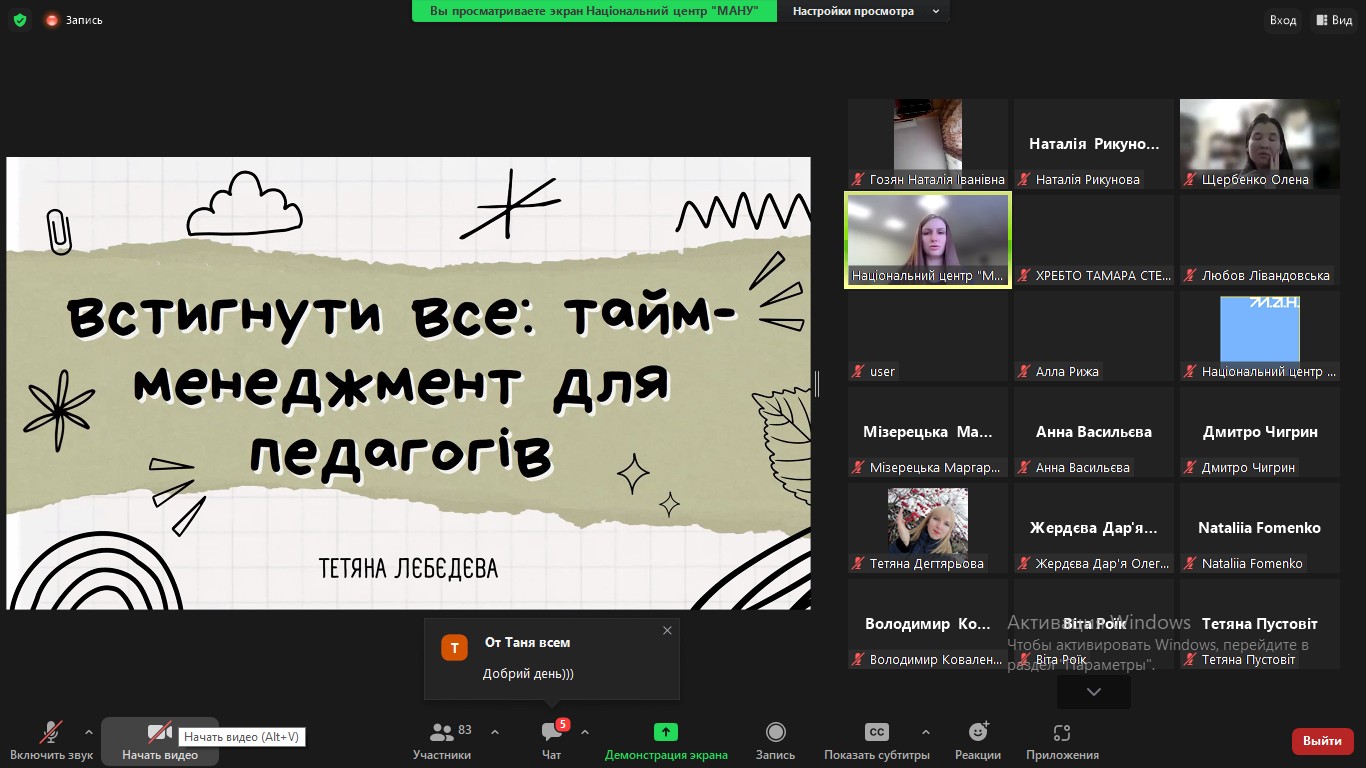1366x768 pixels.
Task: Expand audio options arrow next to microphone
Action: pyautogui.click(x=89, y=732)
